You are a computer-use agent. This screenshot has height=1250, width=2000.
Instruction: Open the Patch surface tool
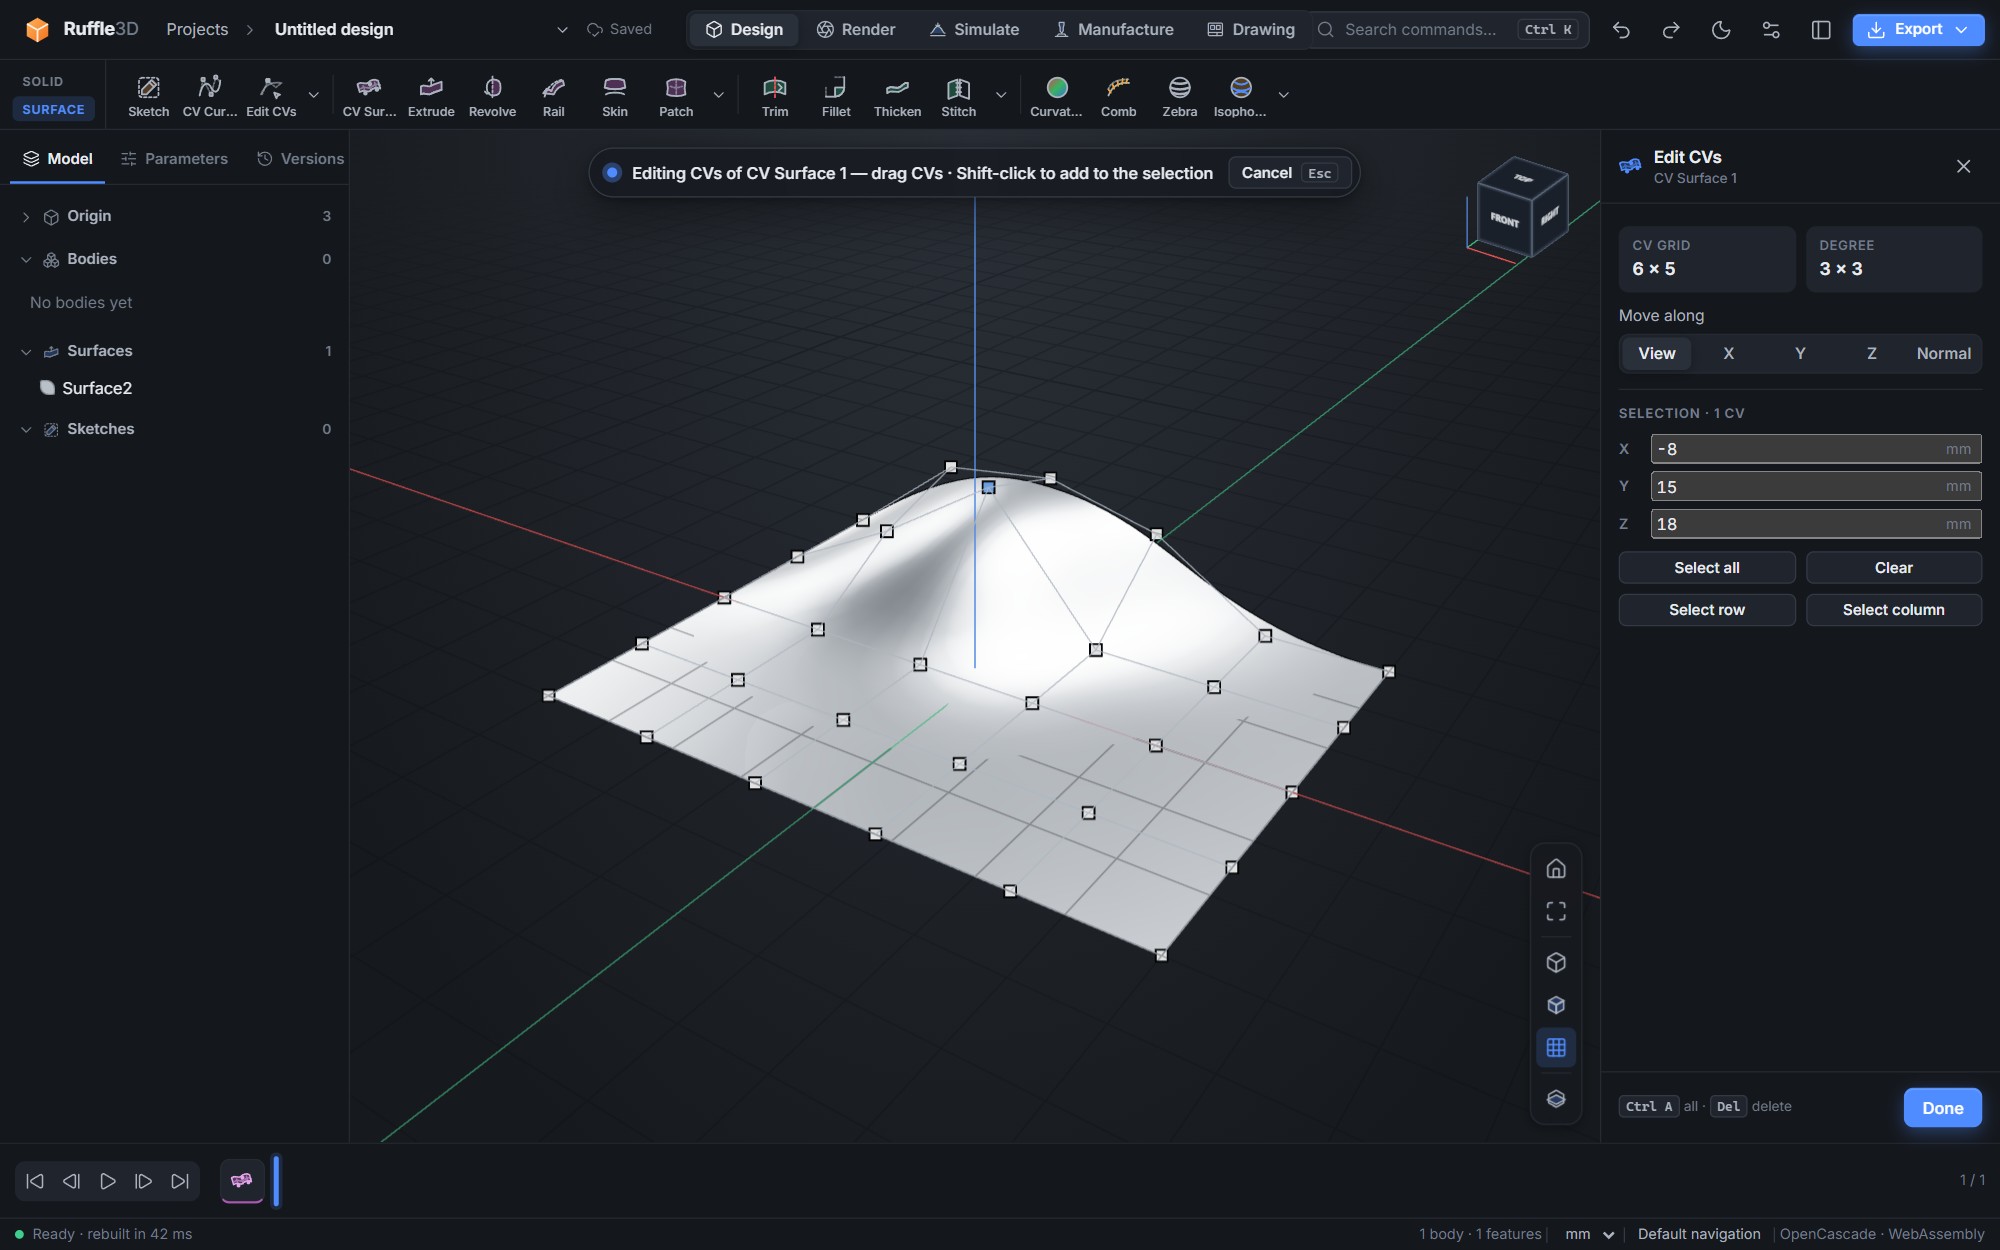676,96
